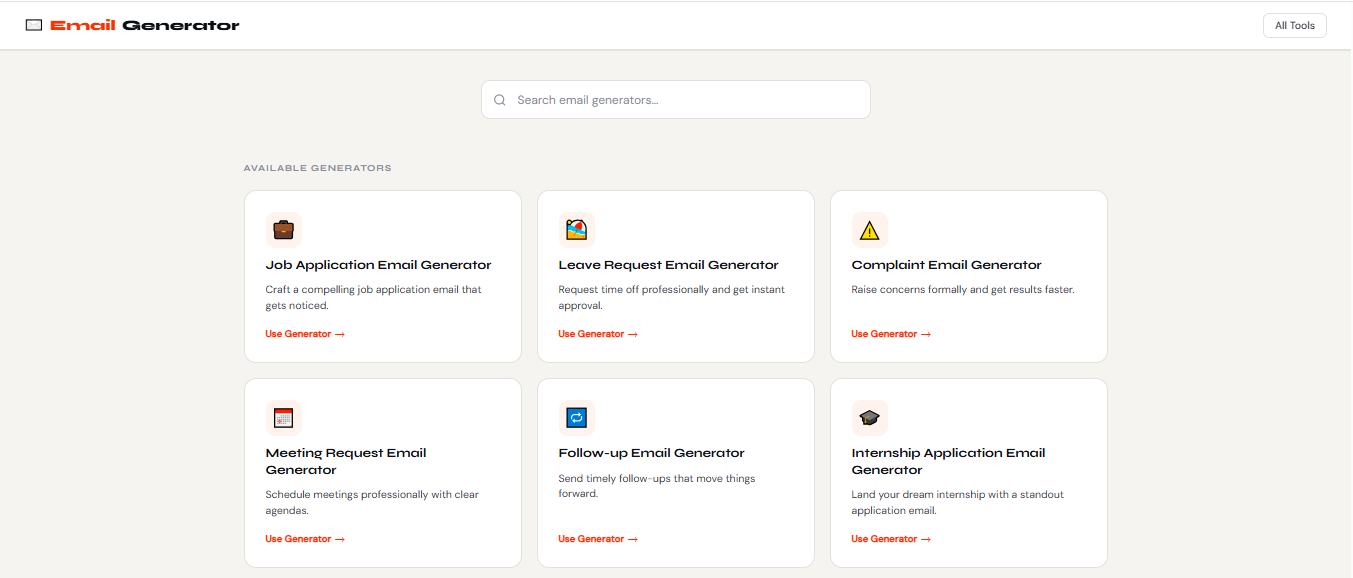Click the square logo icon in the header
Image resolution: width=1353 pixels, height=578 pixels.
[34, 24]
